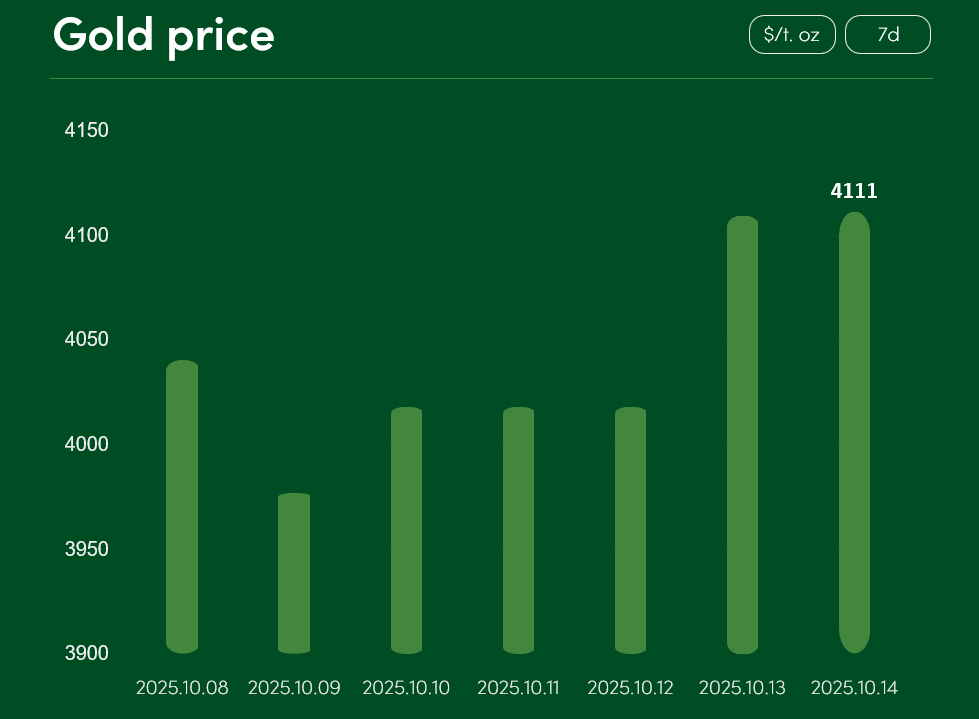Select the 2025.10.14 date label
The width and height of the screenshot is (979, 719).
point(854,688)
